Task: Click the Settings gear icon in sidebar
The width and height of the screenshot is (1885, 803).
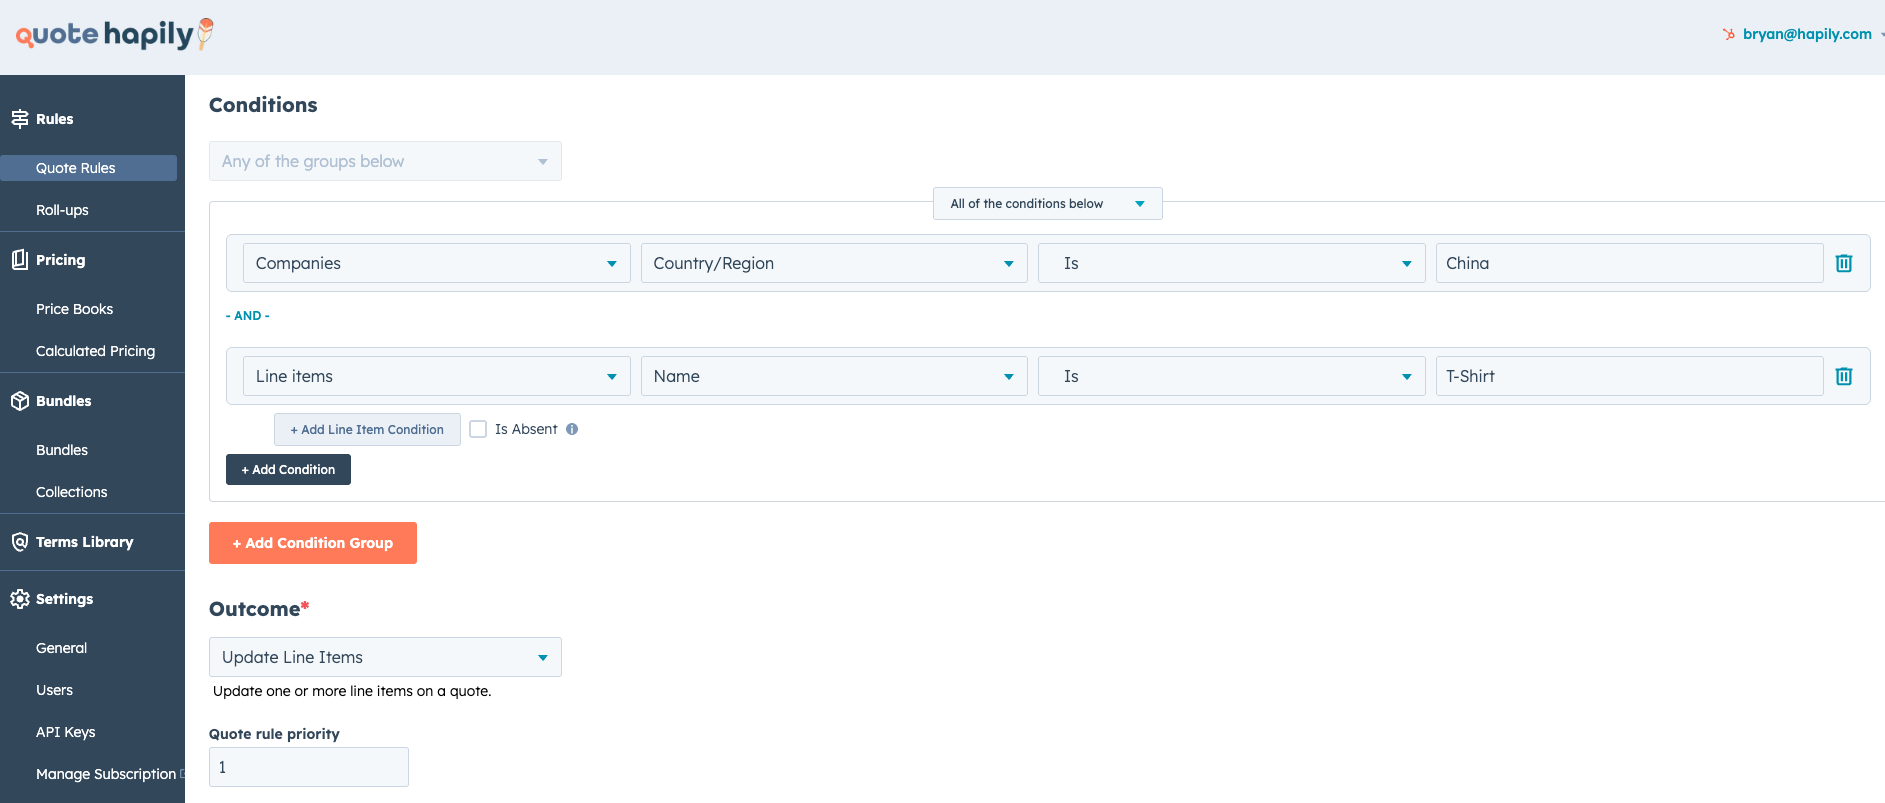Action: click(x=20, y=599)
